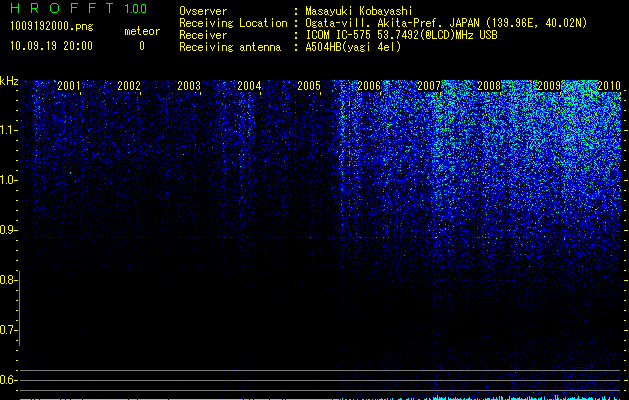
Task: Click the 2009 time marker
Action: pos(549,86)
